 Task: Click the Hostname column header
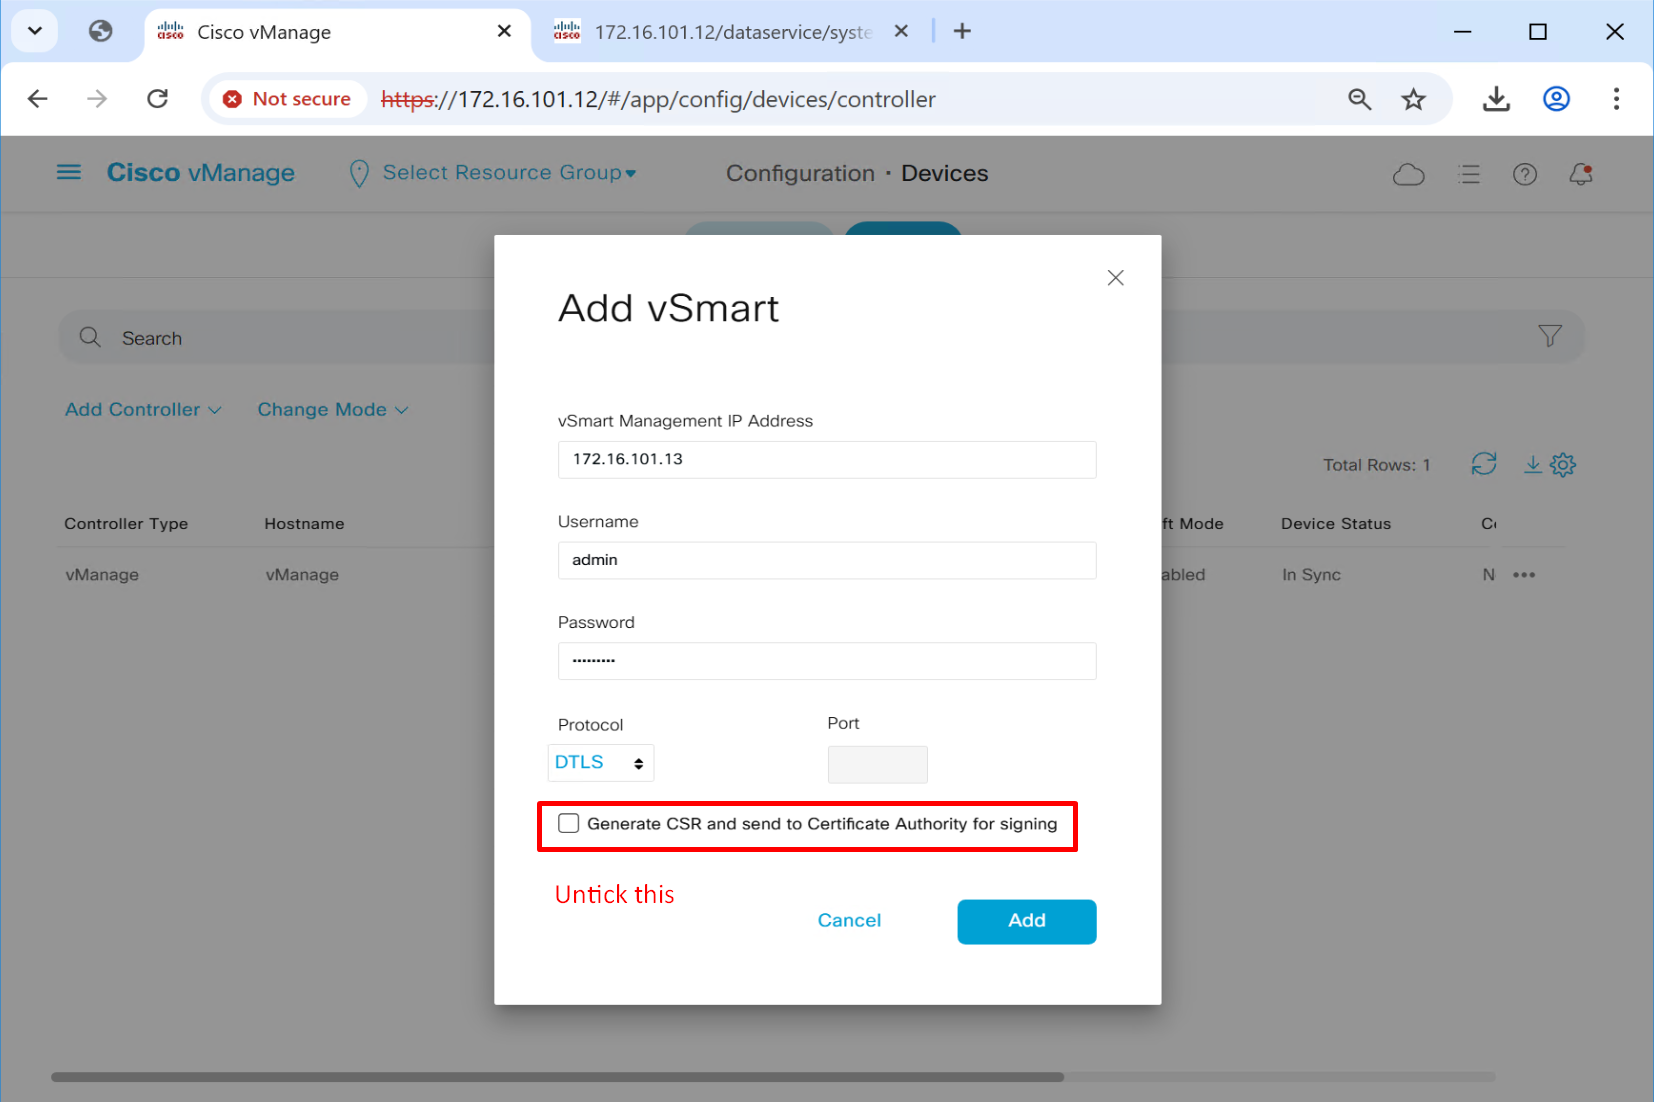304,524
